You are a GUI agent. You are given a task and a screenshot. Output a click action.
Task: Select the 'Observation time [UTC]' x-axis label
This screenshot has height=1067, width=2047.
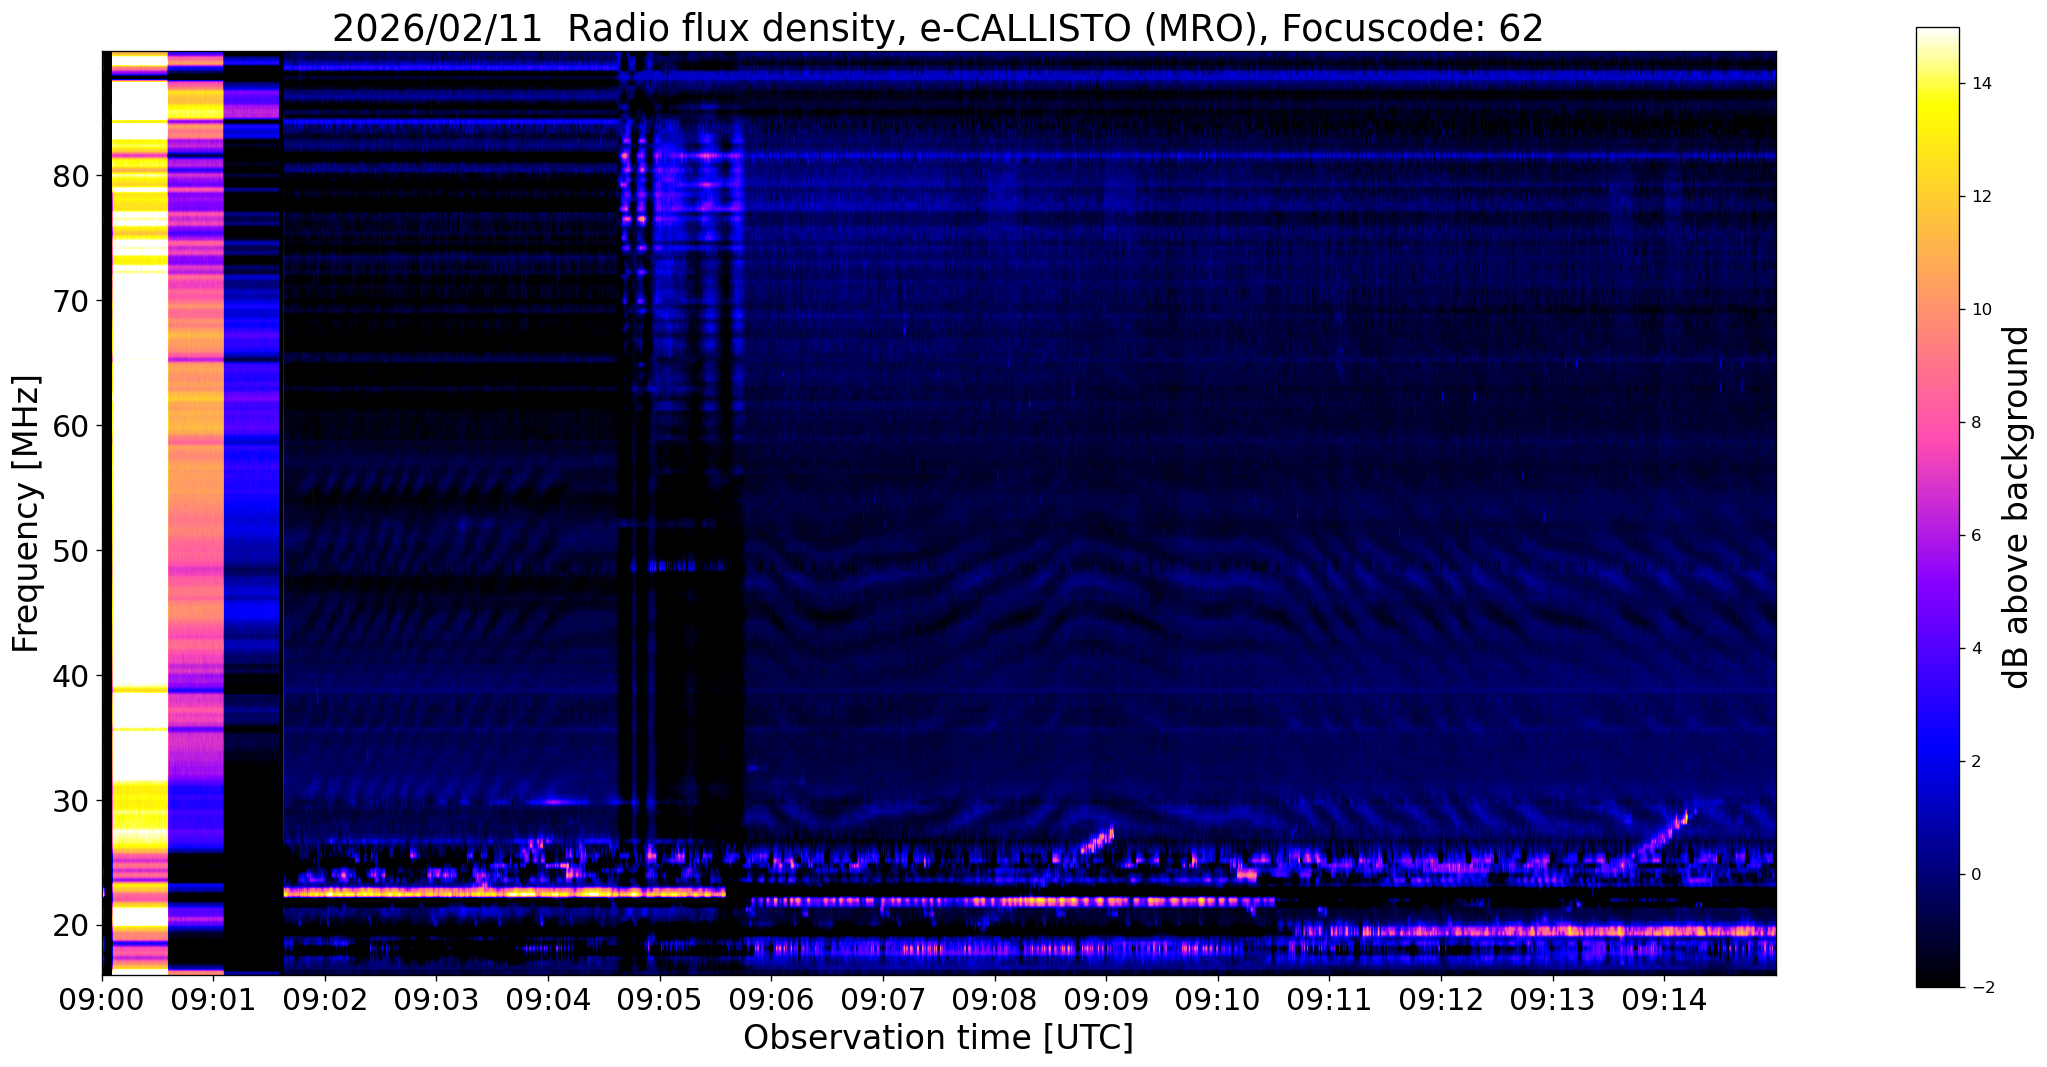point(938,1037)
